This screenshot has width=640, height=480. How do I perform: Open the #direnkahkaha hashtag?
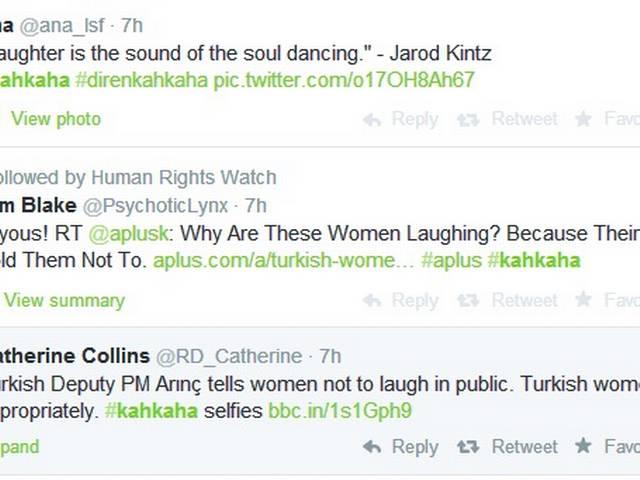click(142, 80)
